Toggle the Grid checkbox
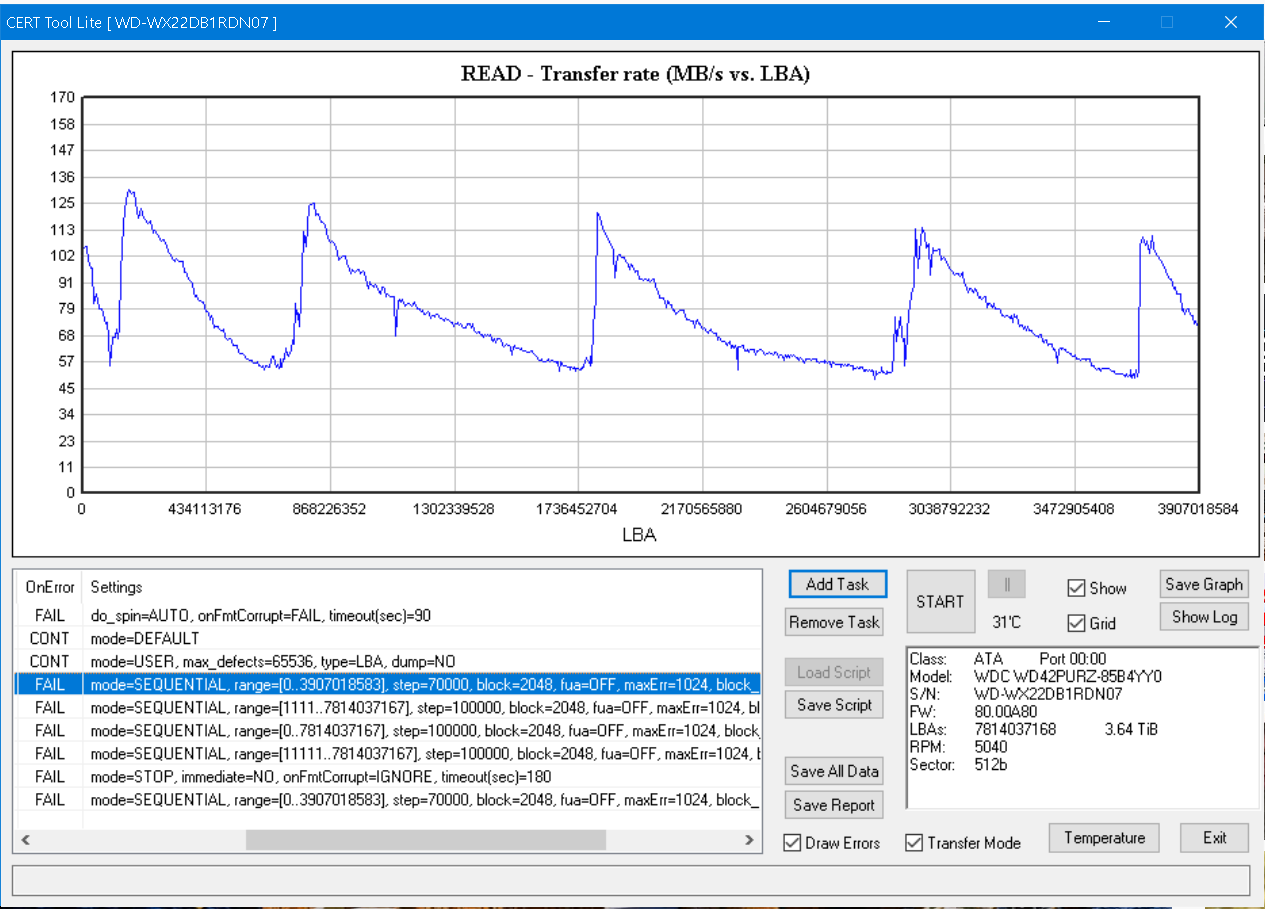Screen dimensions: 1265x909 pos(1076,623)
